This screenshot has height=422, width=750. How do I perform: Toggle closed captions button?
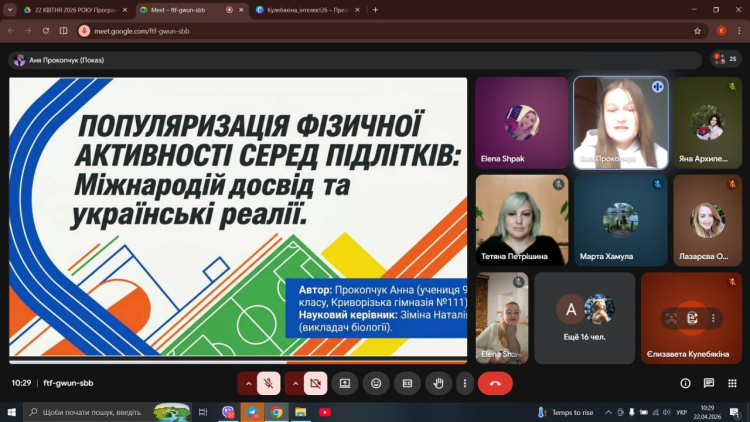[x=407, y=383]
